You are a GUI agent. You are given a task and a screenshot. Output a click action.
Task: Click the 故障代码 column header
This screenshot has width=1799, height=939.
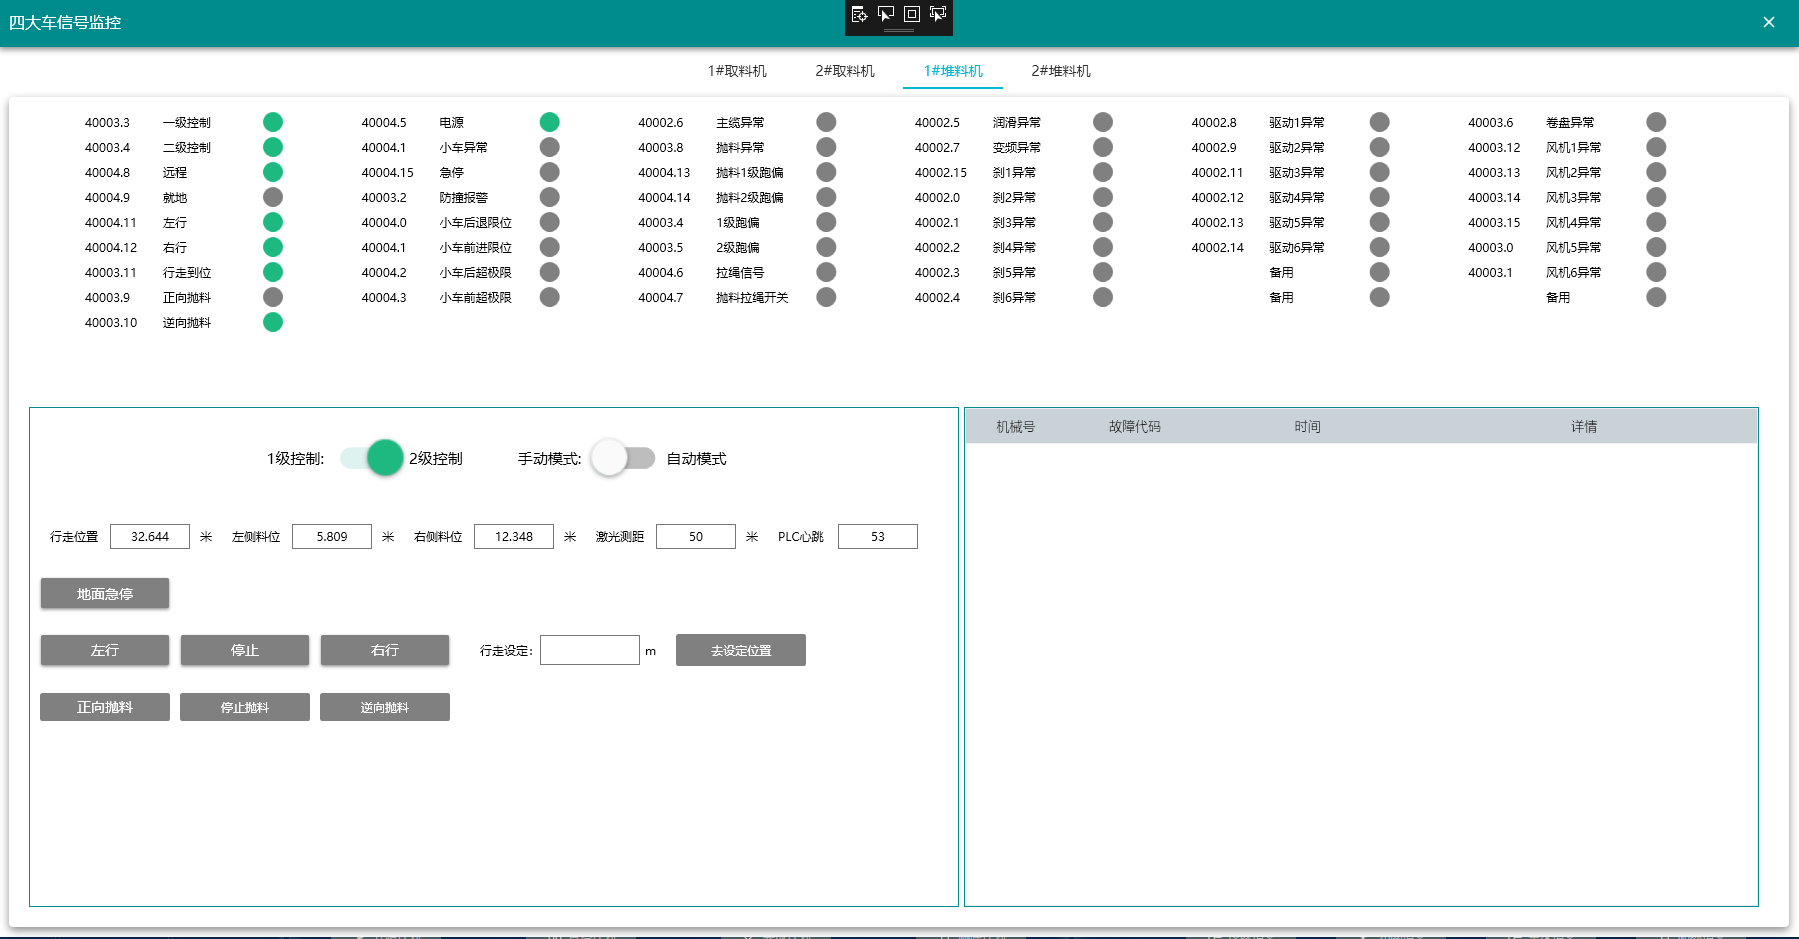[1135, 426]
